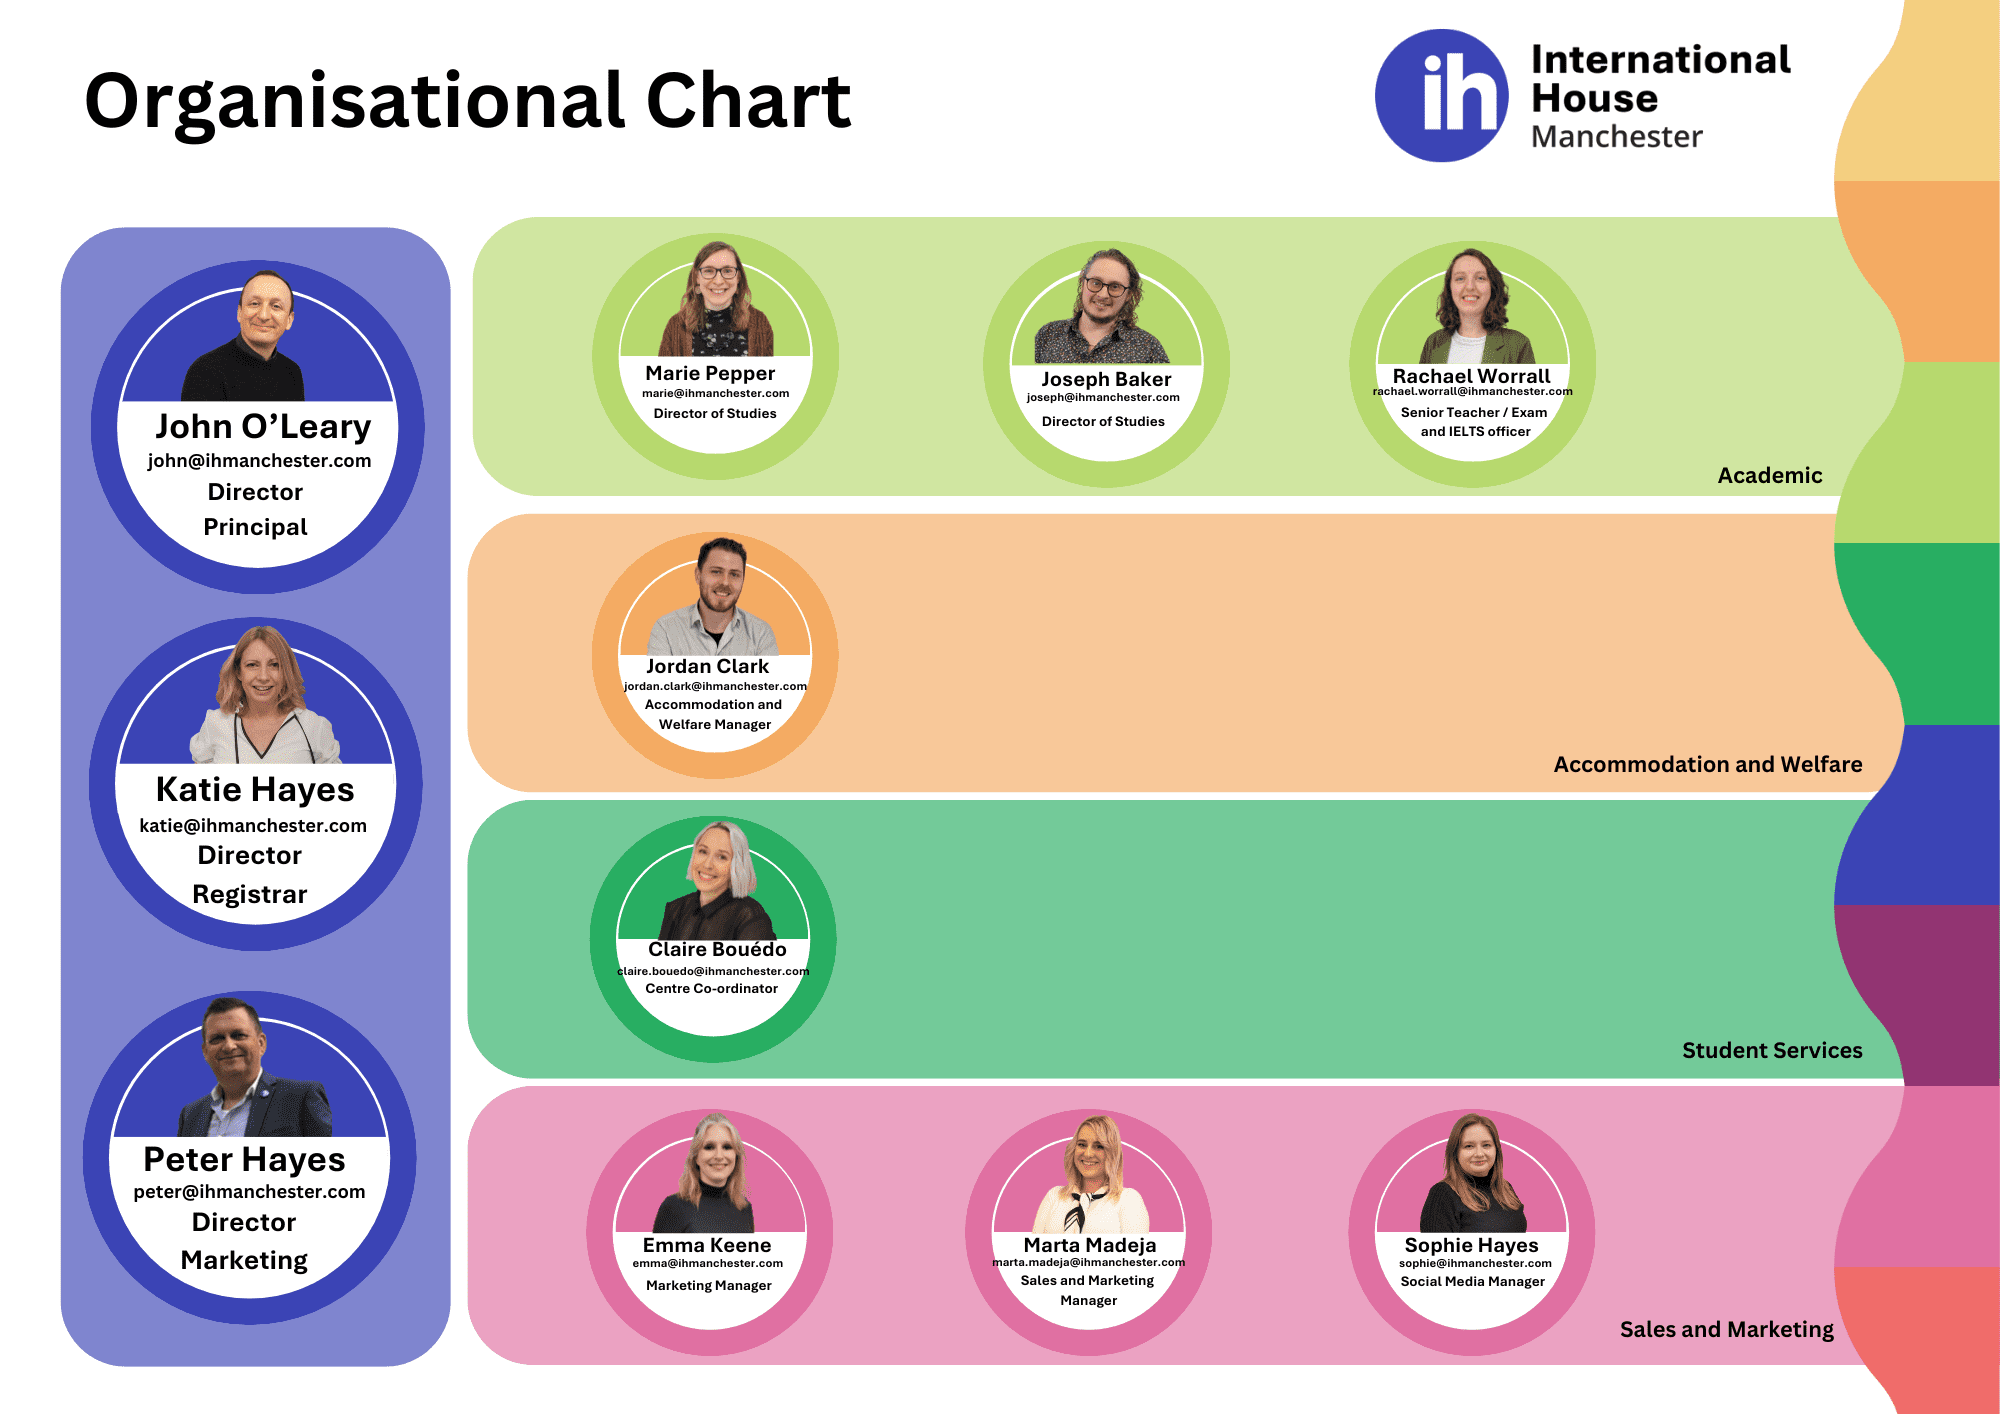This screenshot has height=1414, width=2000.
Task: Select the Academic section label
Action: point(1769,476)
